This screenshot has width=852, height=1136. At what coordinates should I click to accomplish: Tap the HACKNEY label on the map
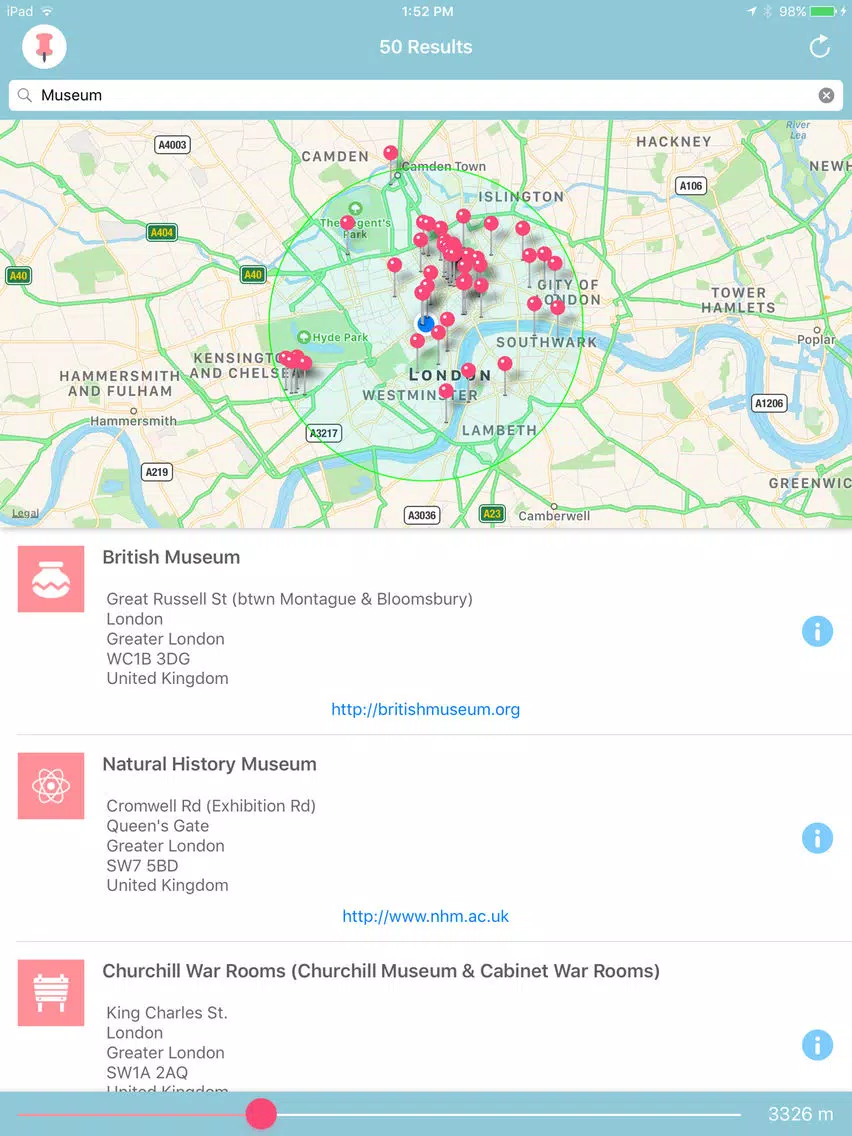click(x=674, y=142)
